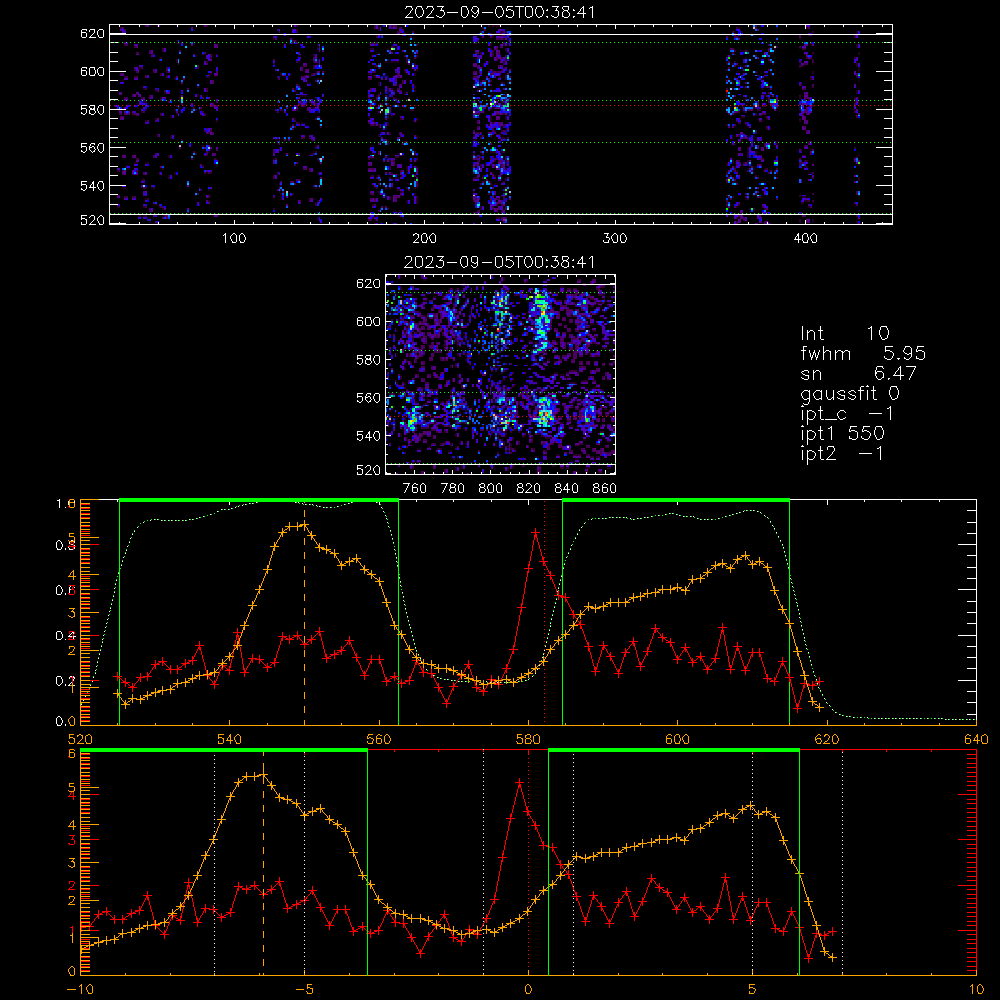Click the 0.0 y-axis label of the upper profile plot
The image size is (1000, 1000).
(x=65, y=721)
